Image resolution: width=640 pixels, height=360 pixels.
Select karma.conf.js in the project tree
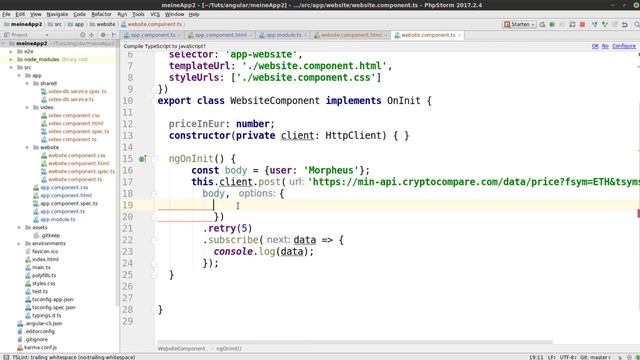pos(40,347)
